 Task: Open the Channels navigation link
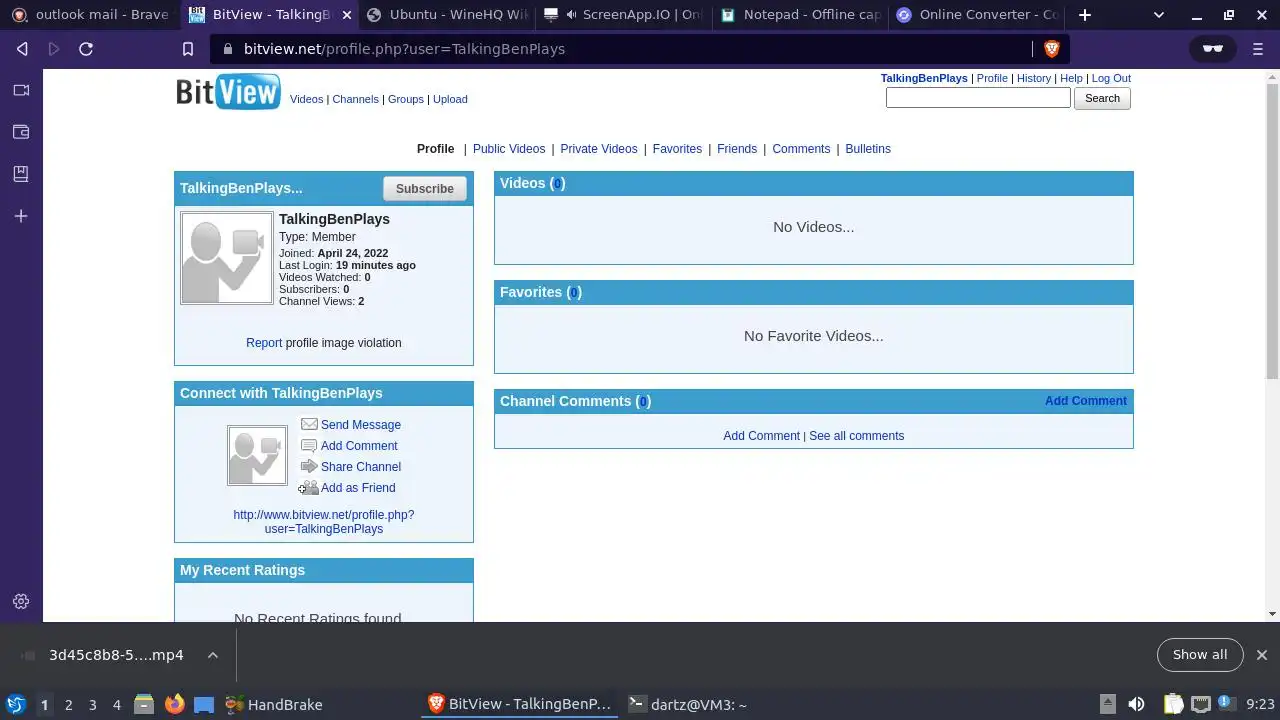(355, 99)
